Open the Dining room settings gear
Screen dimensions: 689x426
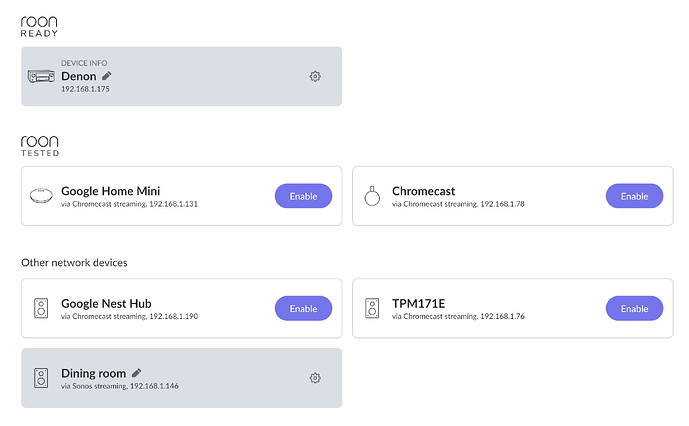(x=315, y=378)
